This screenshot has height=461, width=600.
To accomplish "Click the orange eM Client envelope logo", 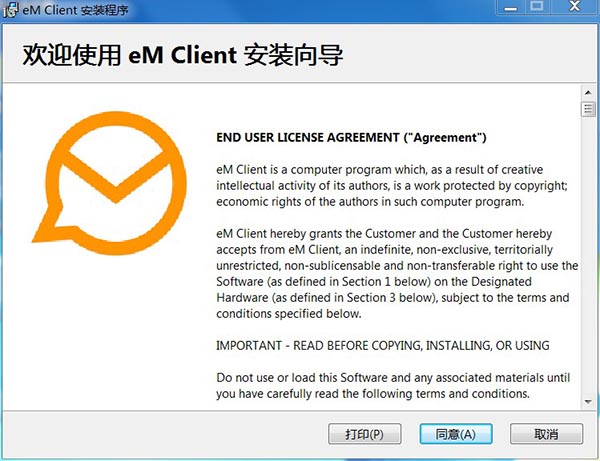I will coord(110,183).
